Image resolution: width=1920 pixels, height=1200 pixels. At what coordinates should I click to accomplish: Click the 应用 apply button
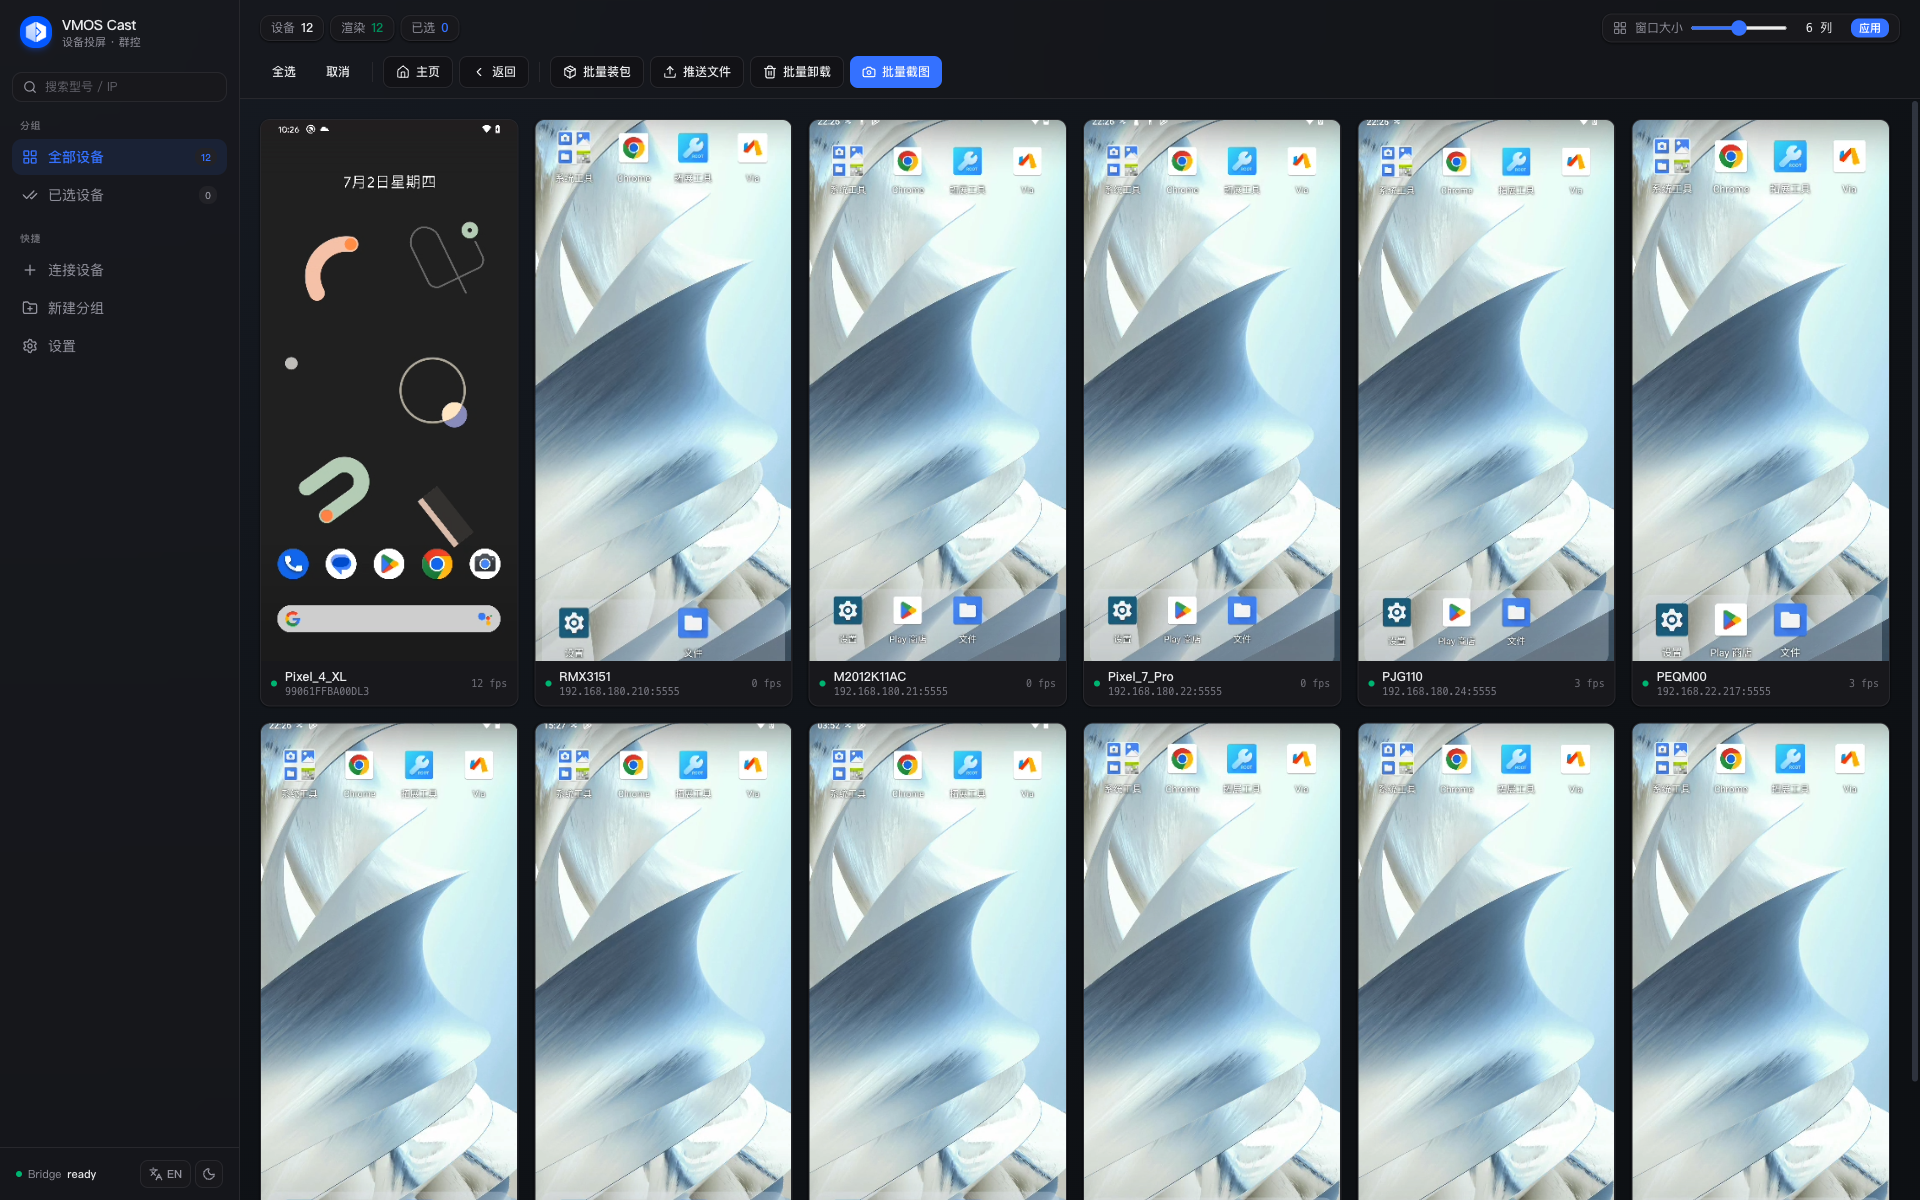coord(1869,28)
